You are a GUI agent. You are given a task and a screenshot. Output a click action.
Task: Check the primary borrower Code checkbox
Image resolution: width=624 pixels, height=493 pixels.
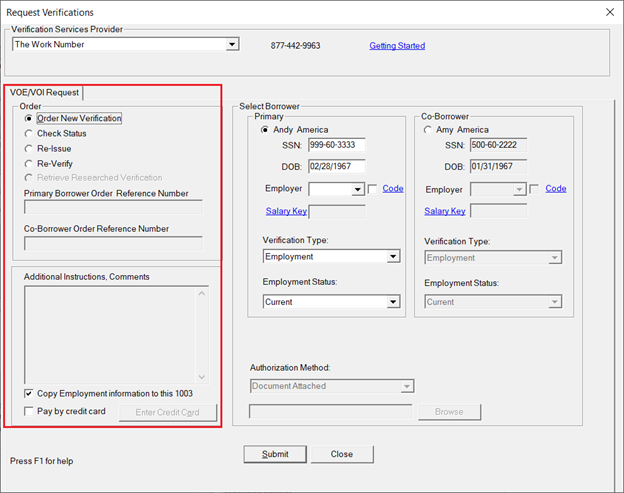click(x=373, y=189)
